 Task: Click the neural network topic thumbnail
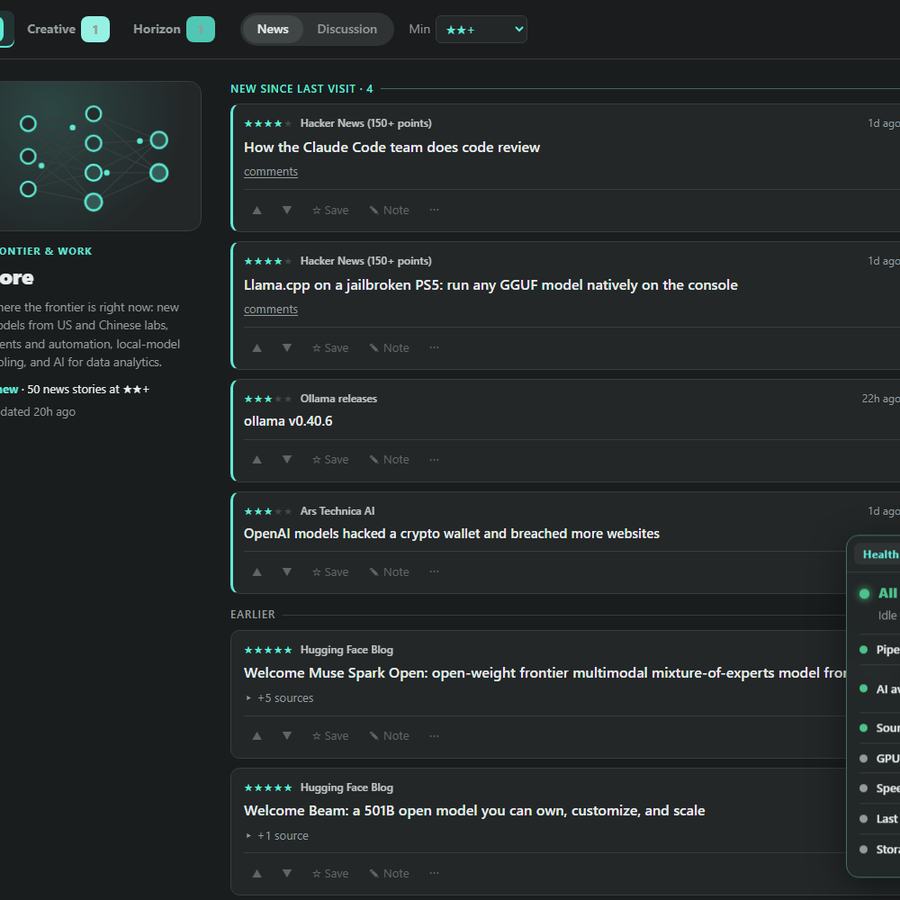100,156
